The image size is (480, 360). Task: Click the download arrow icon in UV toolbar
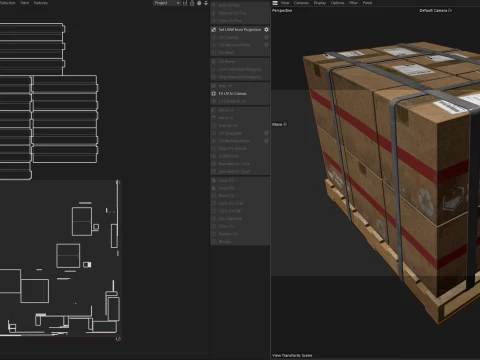pyautogui.click(x=206, y=3)
